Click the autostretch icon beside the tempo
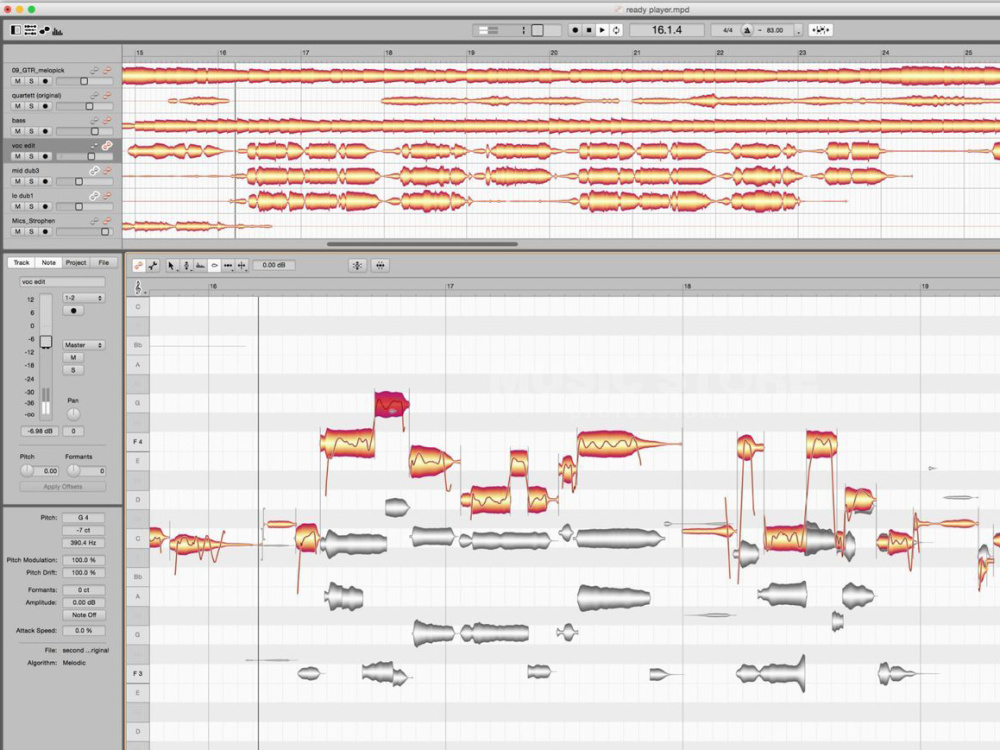The height and width of the screenshot is (750, 1000). pyautogui.click(x=820, y=30)
